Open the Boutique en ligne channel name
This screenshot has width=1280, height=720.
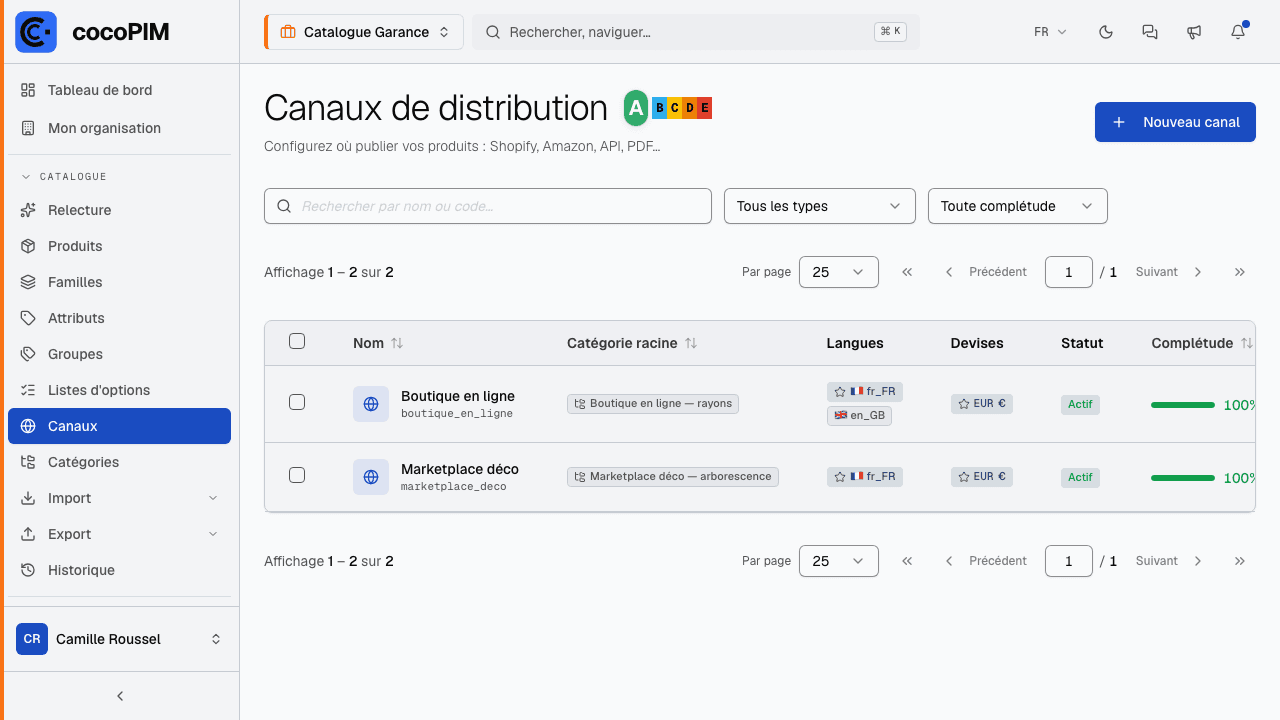(x=458, y=396)
